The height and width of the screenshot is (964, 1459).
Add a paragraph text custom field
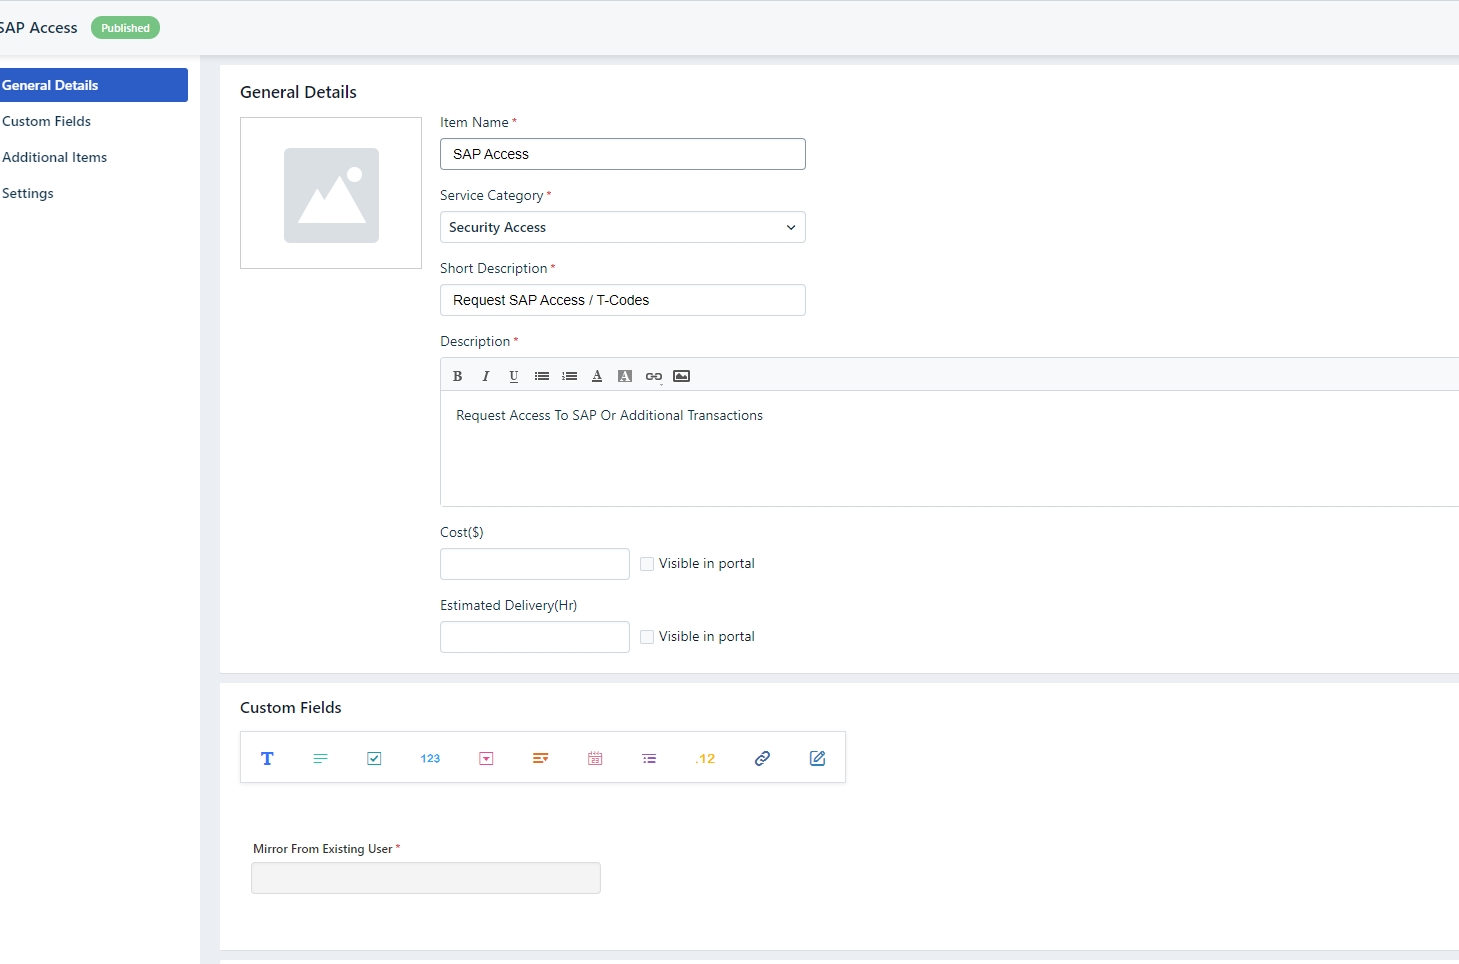[320, 758]
